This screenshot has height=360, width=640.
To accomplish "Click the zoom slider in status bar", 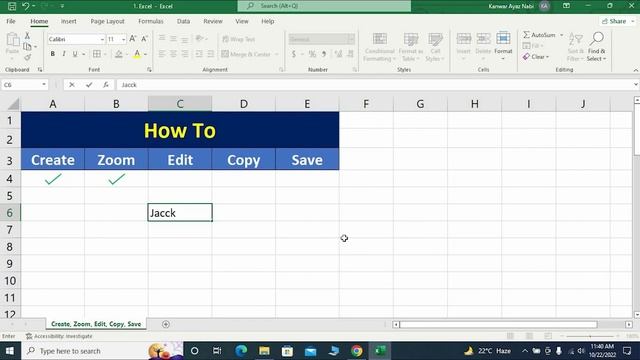I will (591, 336).
